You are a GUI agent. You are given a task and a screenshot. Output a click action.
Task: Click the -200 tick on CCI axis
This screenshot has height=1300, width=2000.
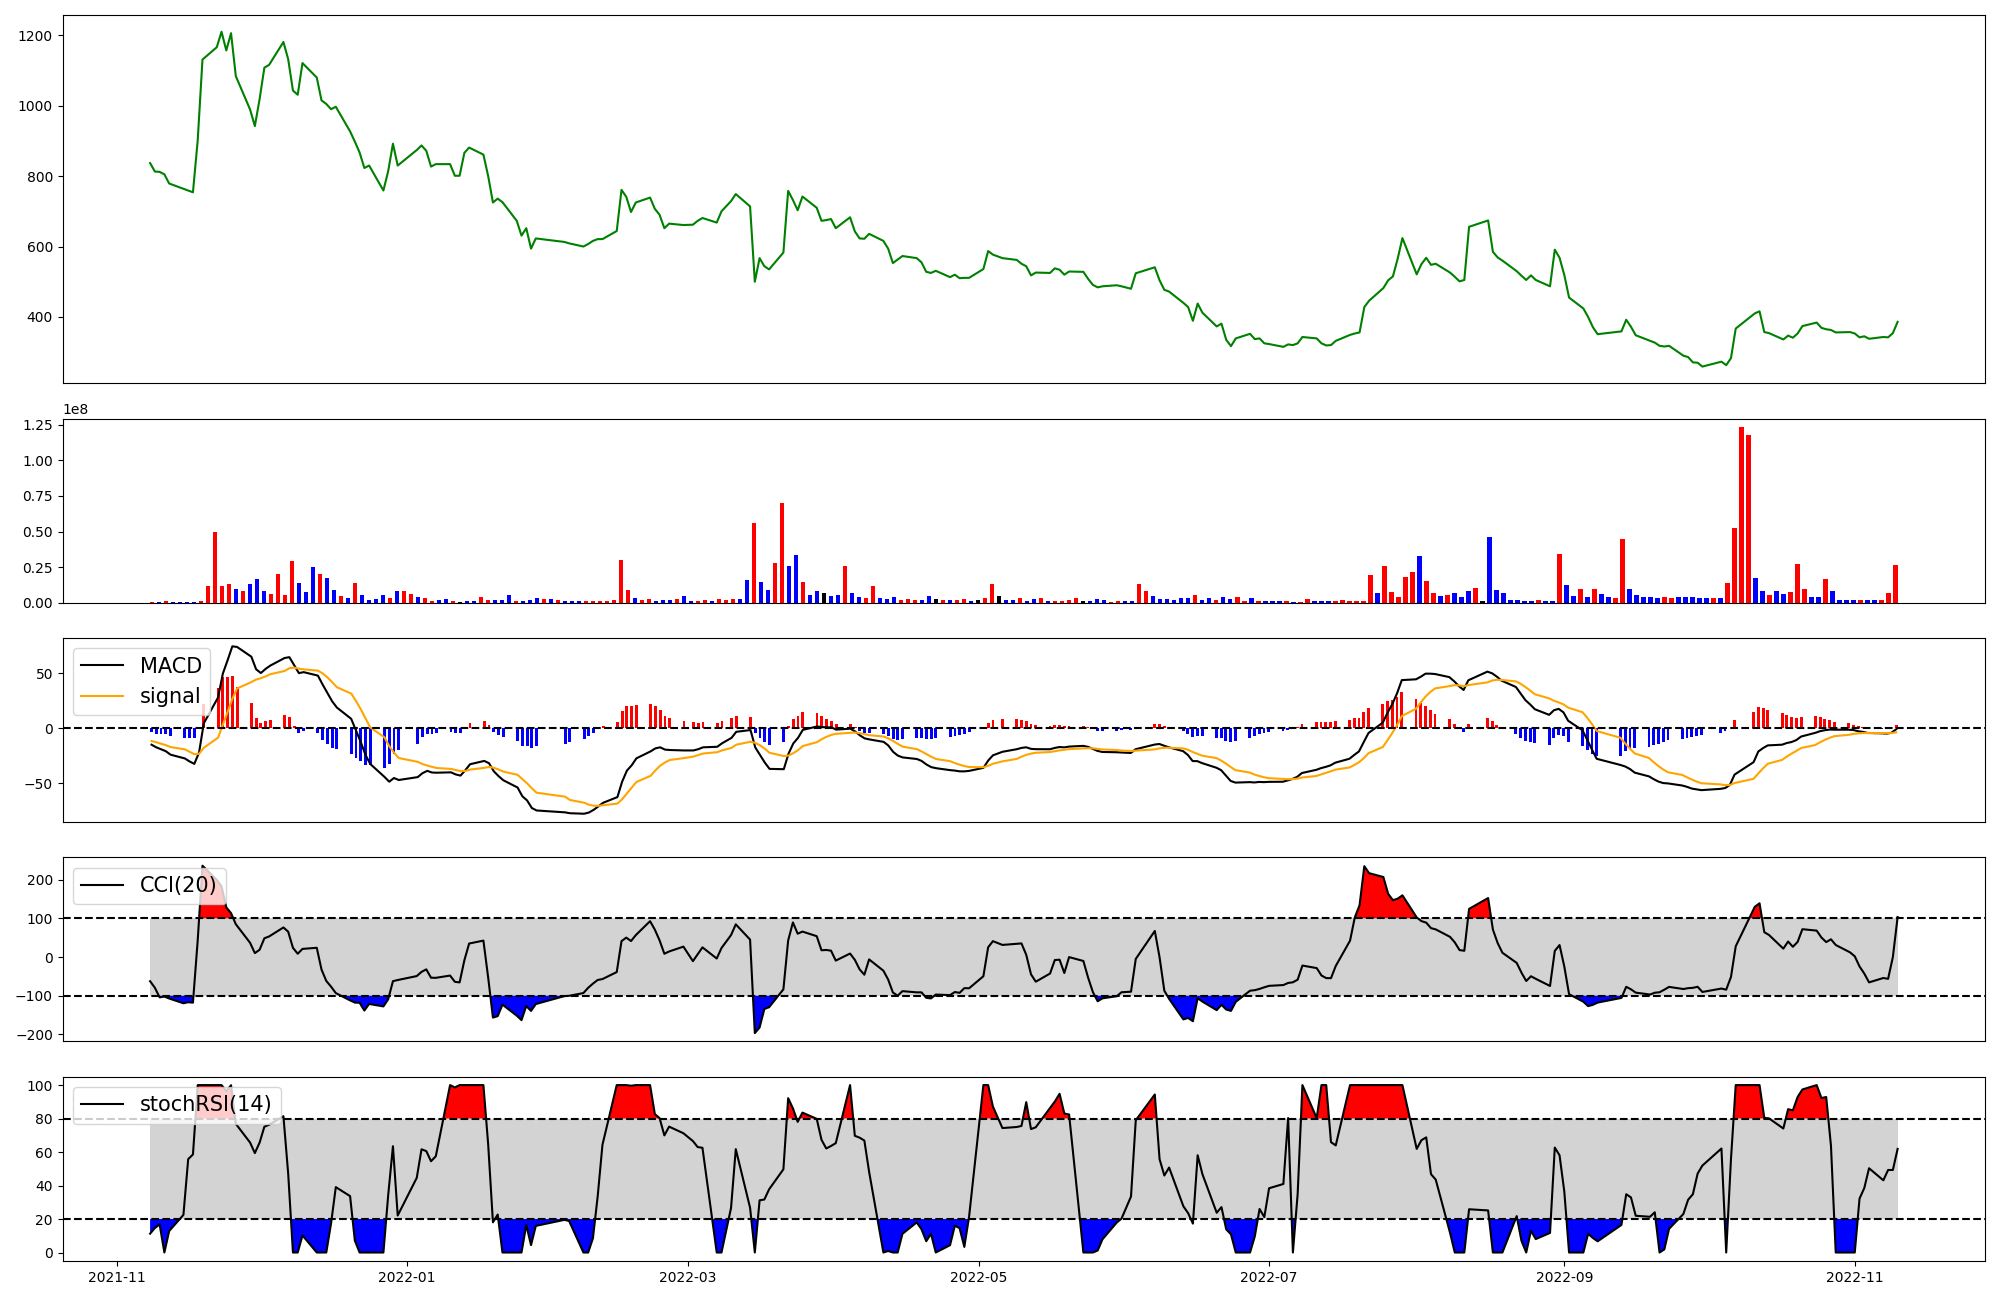click(33, 1035)
